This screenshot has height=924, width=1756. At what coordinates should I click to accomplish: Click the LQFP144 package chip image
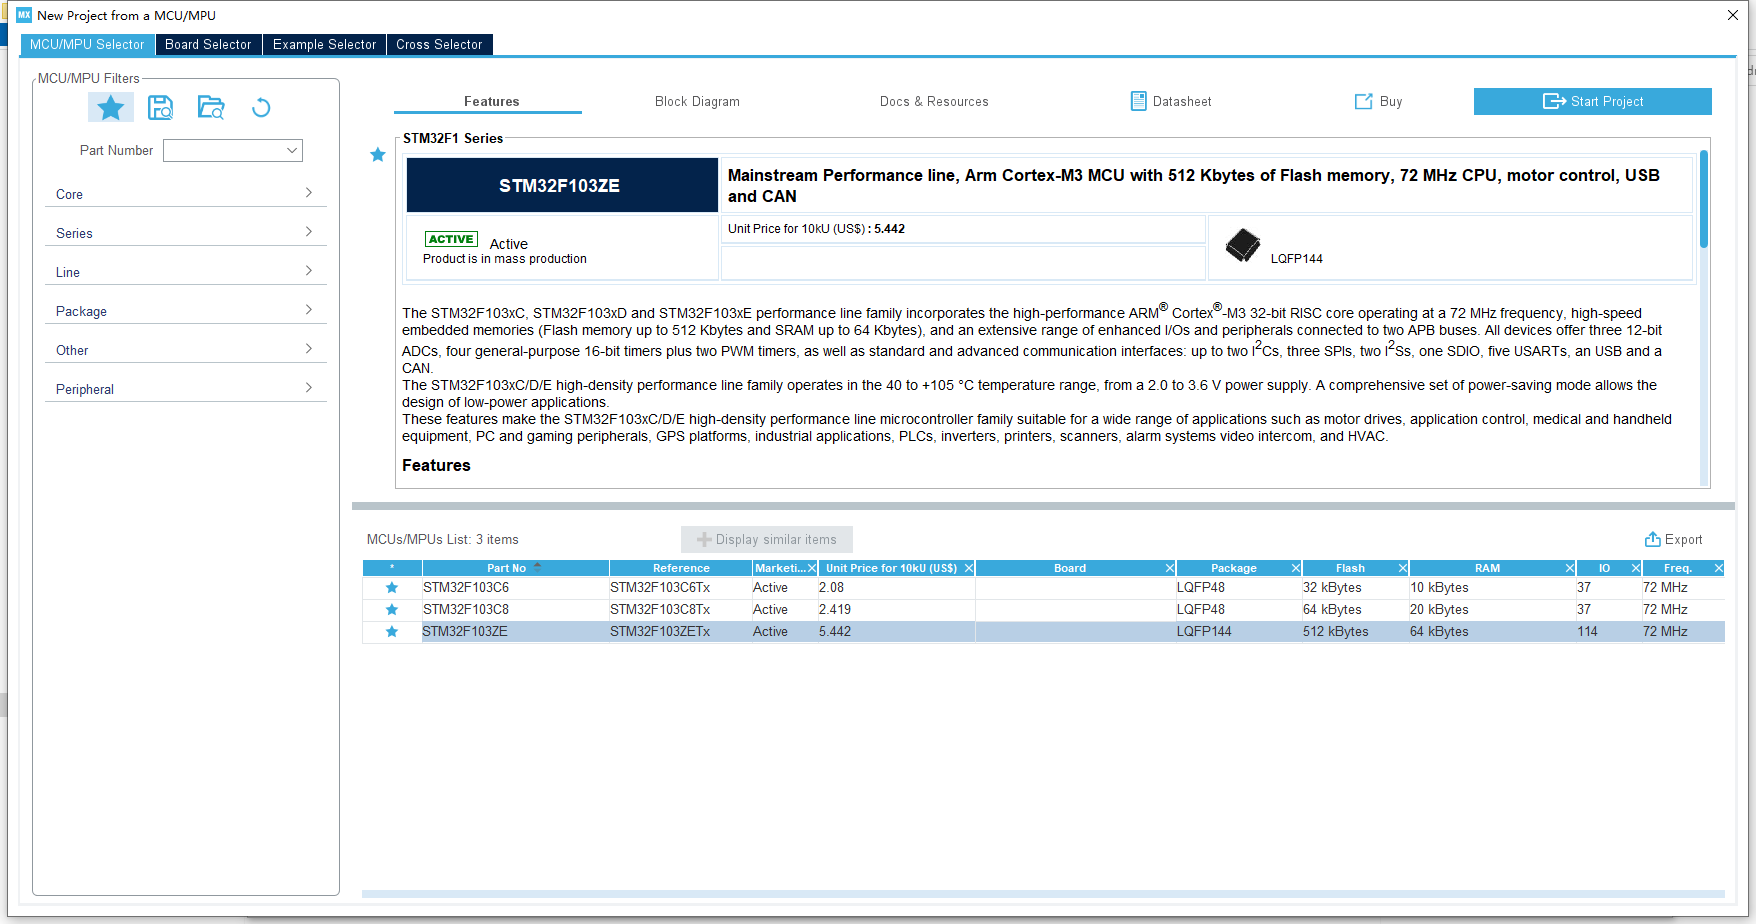tap(1243, 245)
